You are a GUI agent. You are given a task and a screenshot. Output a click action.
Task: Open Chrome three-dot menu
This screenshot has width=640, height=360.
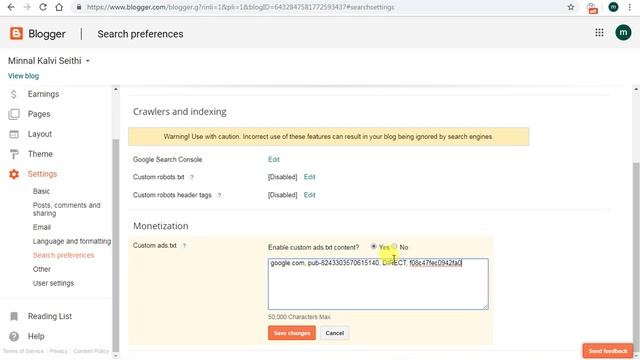click(630, 7)
